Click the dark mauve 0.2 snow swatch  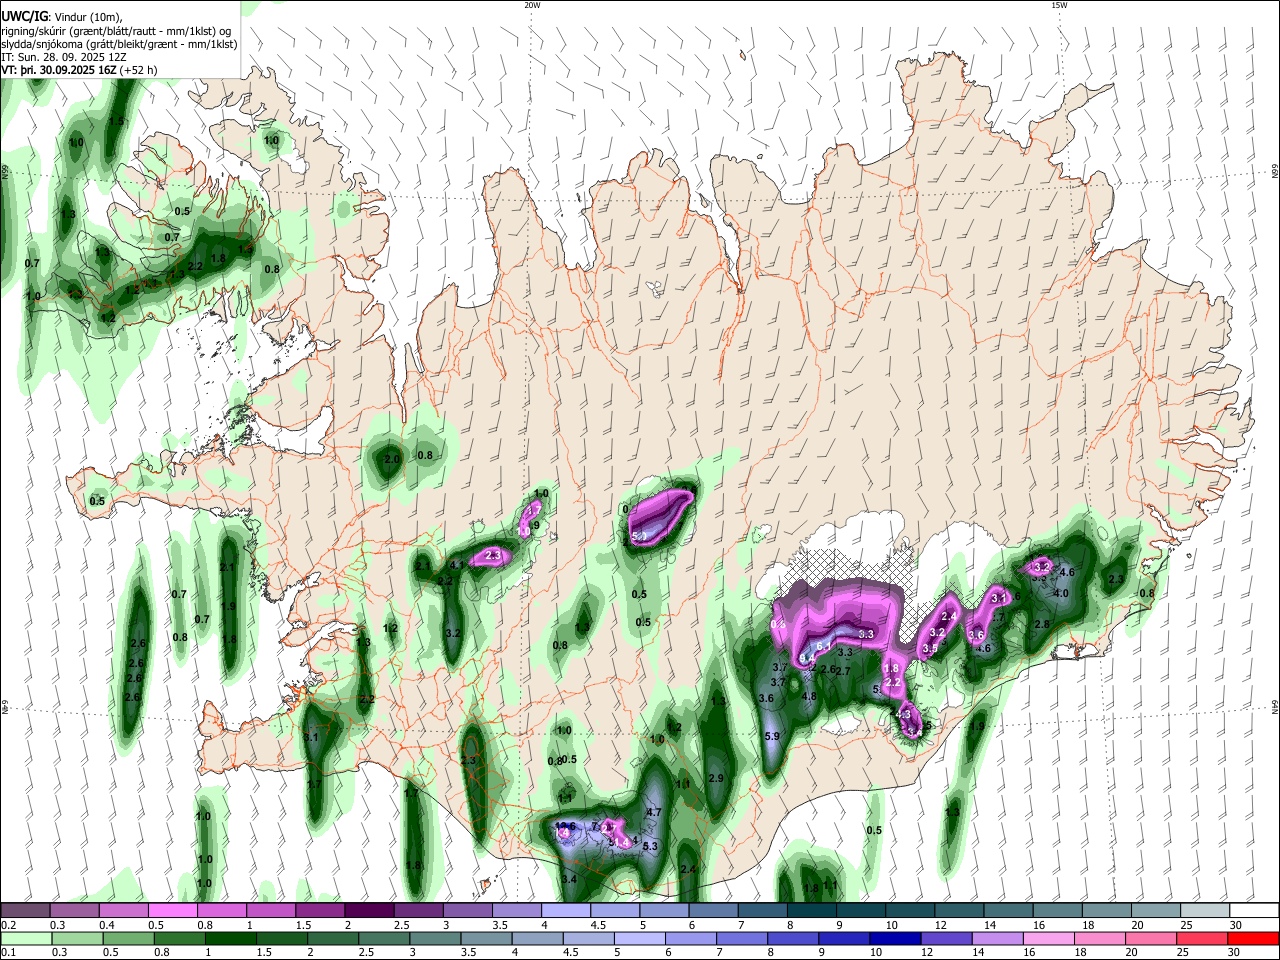pos(25,910)
